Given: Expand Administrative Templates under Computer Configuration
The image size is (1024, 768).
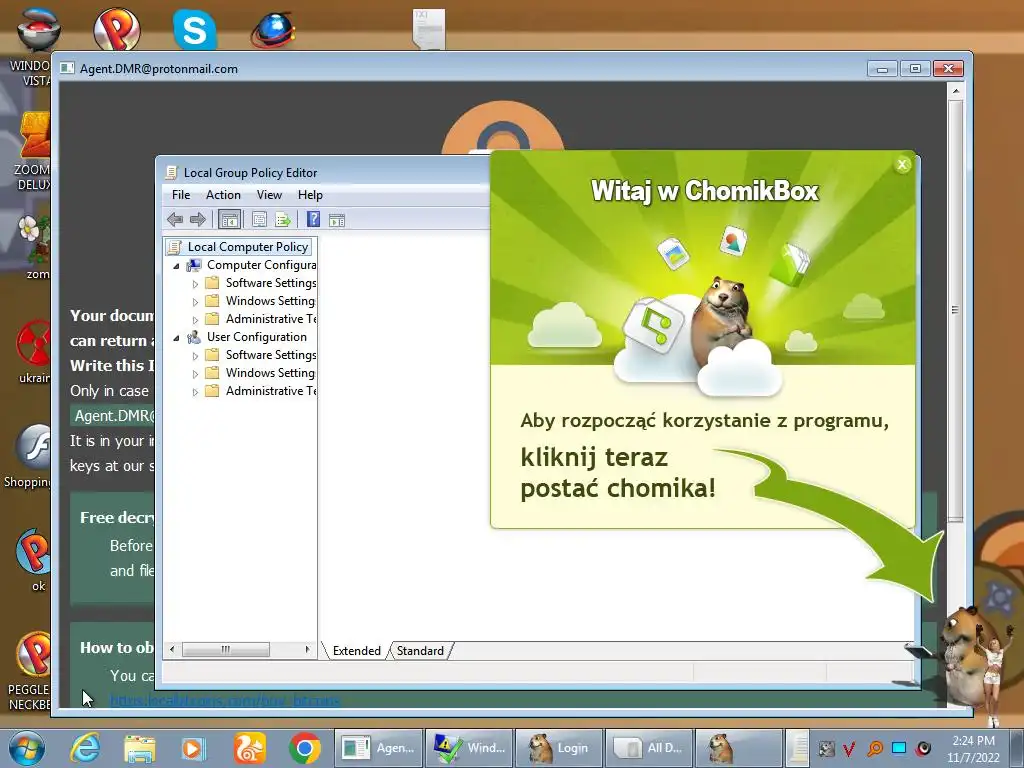Looking at the screenshot, I should tap(195, 320).
